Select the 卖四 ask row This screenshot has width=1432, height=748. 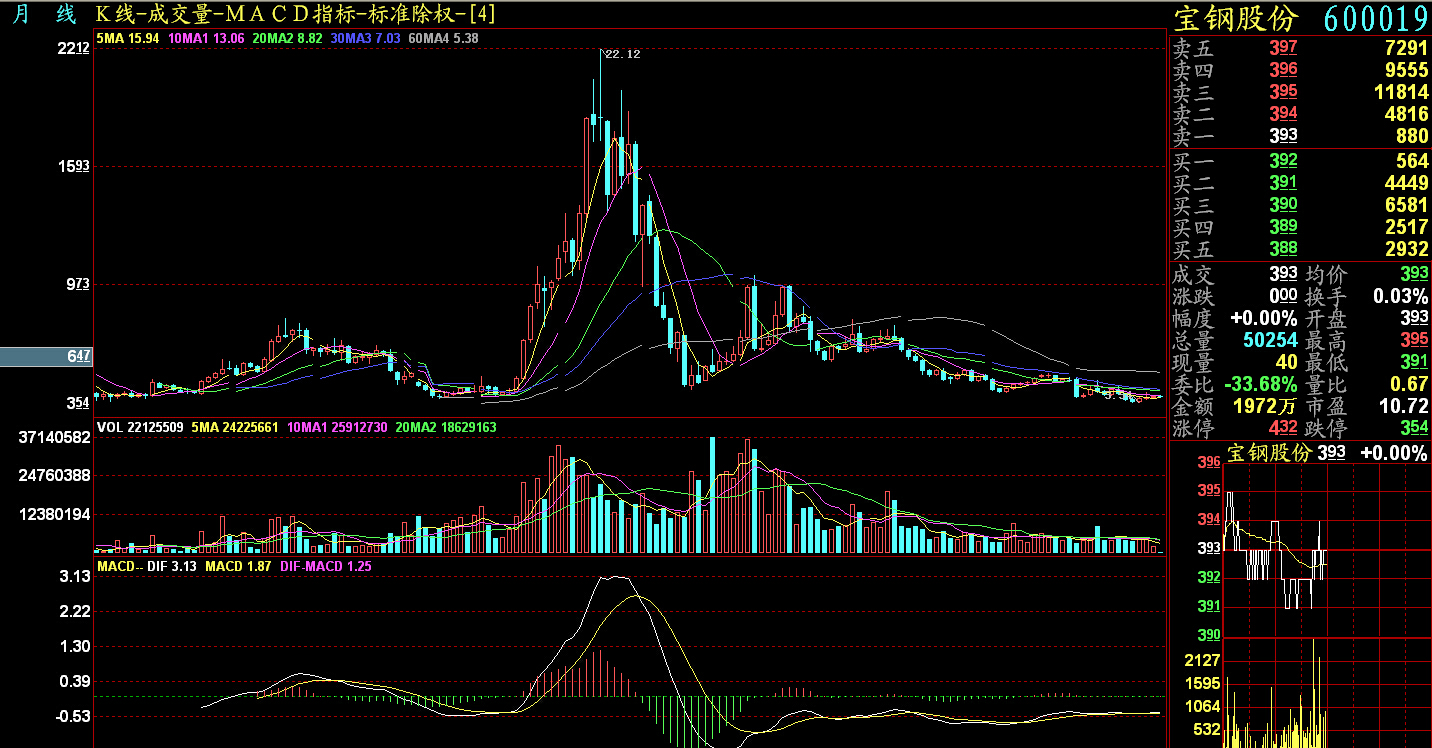pos(1300,70)
